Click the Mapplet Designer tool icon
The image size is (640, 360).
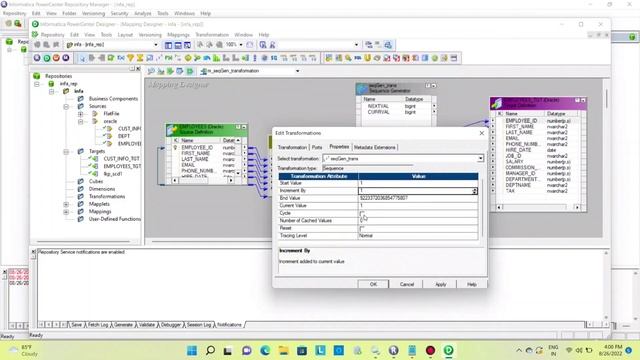[x=180, y=71]
